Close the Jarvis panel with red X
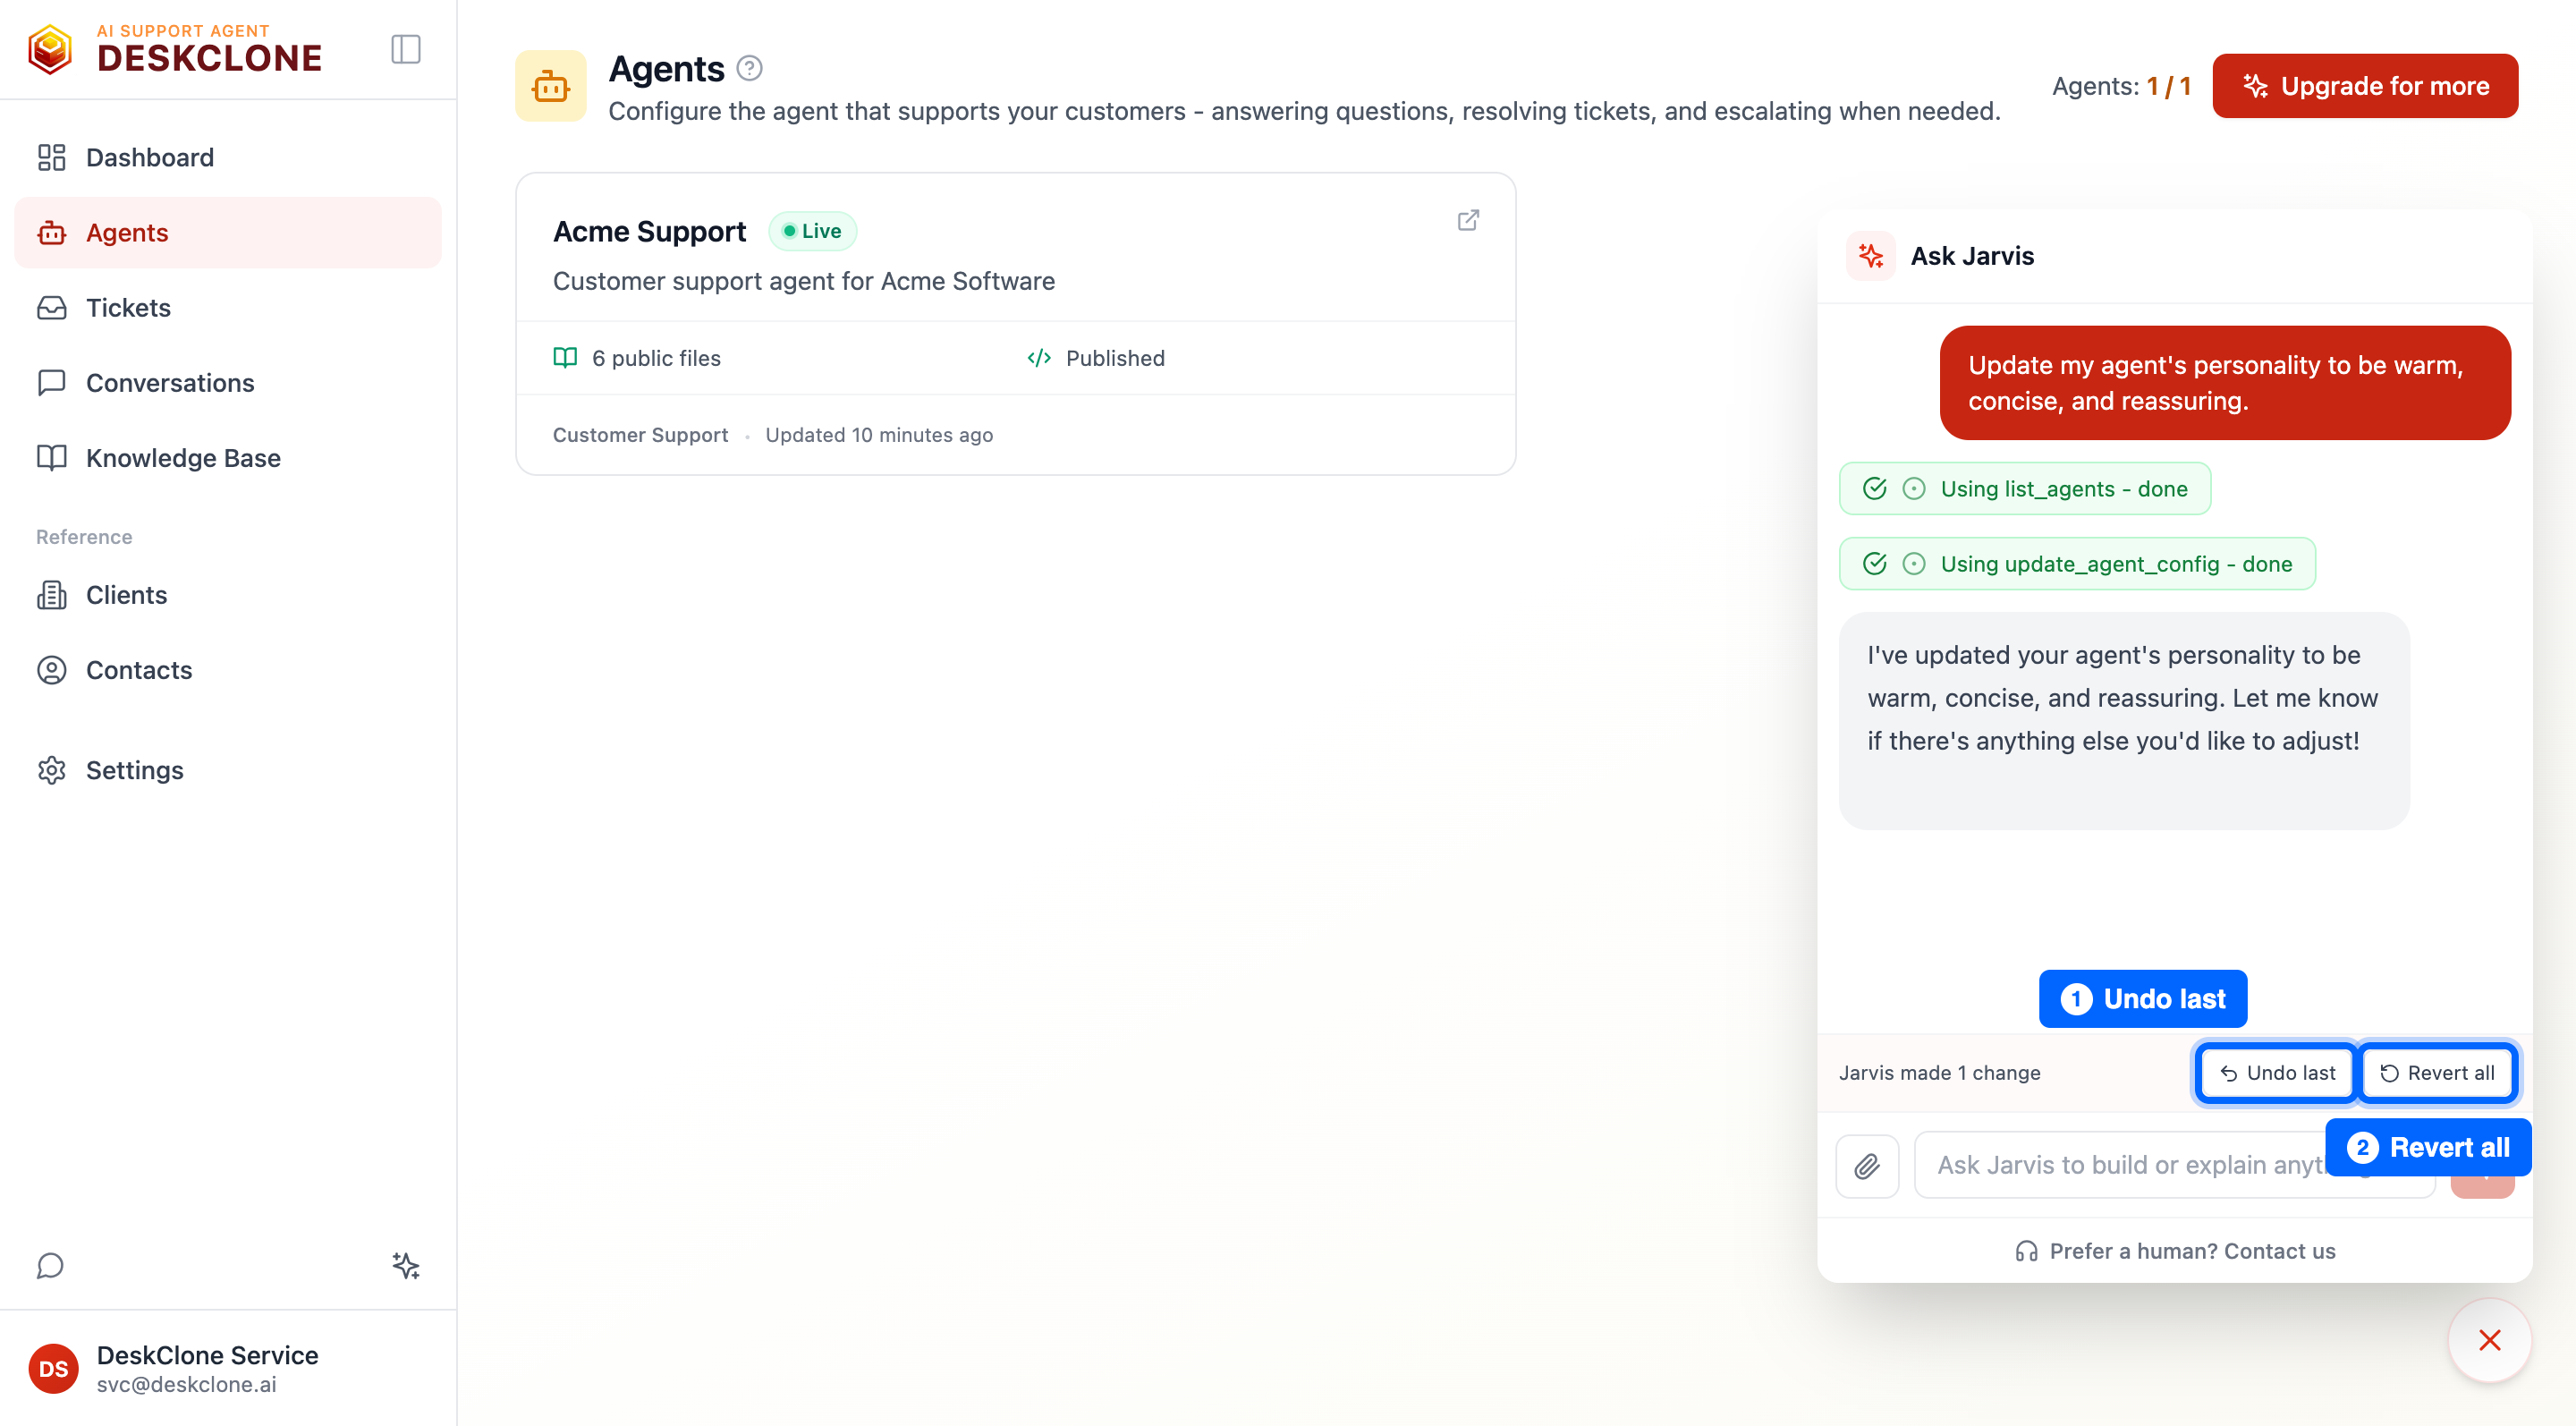This screenshot has width=2576, height=1426. coord(2489,1340)
